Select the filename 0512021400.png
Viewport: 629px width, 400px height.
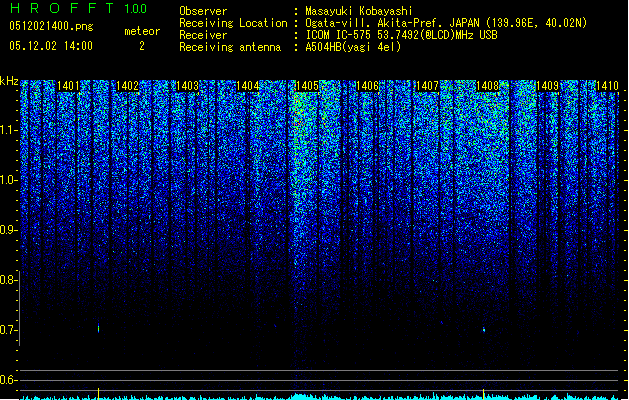(x=51, y=26)
